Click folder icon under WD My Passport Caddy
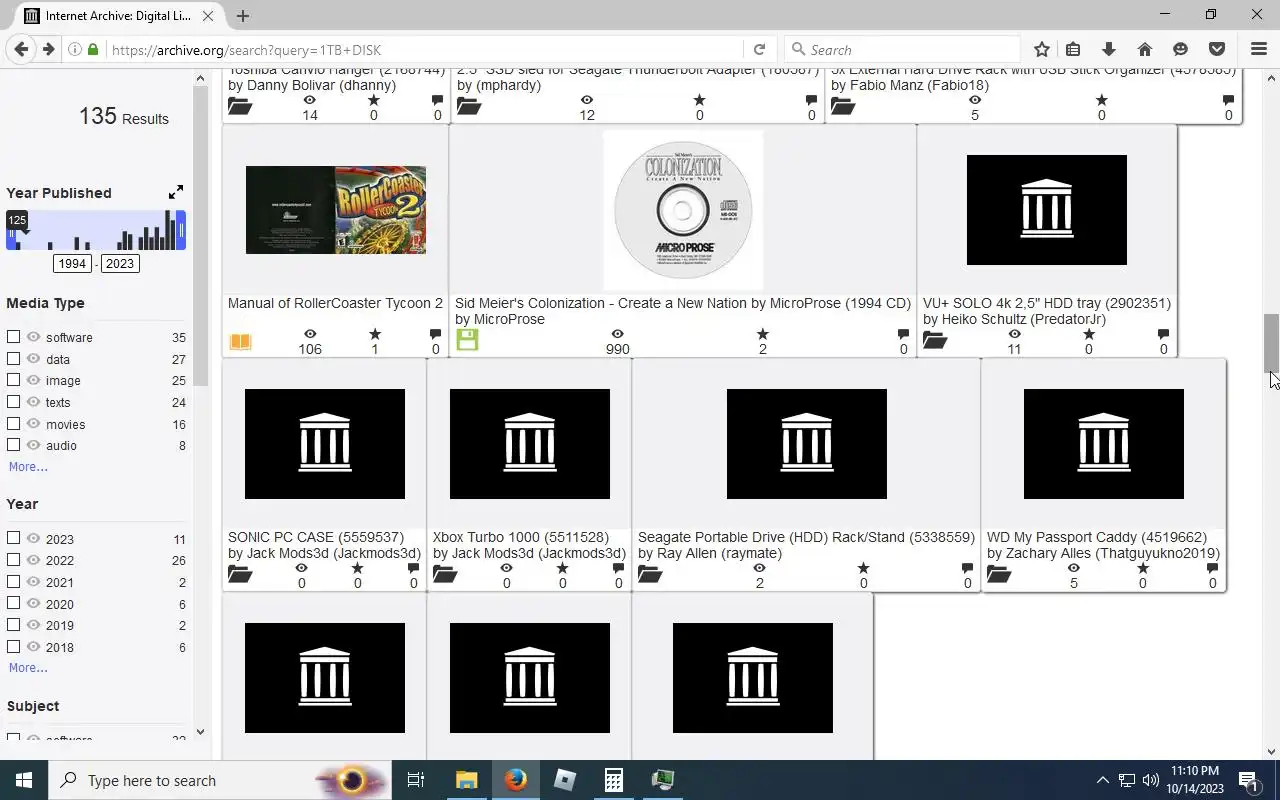 pos(999,575)
